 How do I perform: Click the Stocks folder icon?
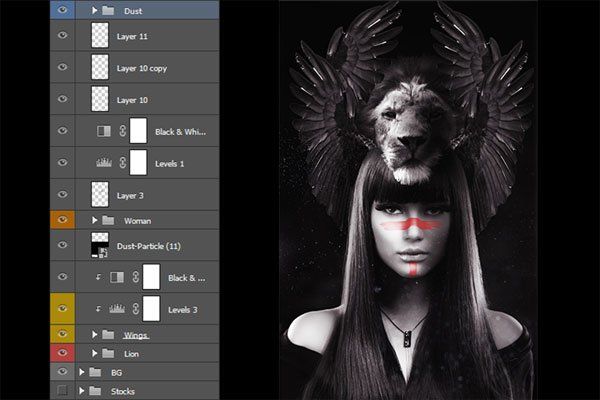95,391
